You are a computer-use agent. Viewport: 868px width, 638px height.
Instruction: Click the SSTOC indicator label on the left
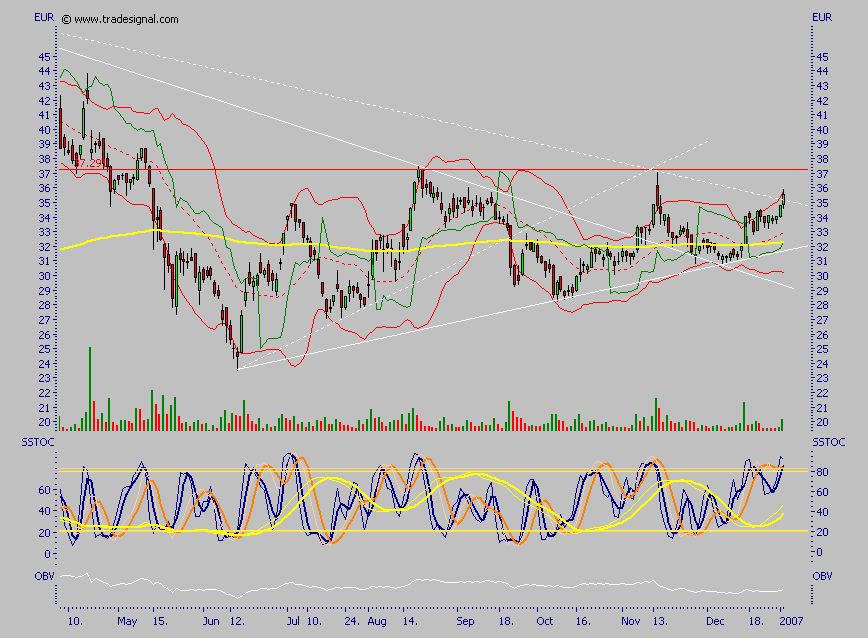point(38,442)
